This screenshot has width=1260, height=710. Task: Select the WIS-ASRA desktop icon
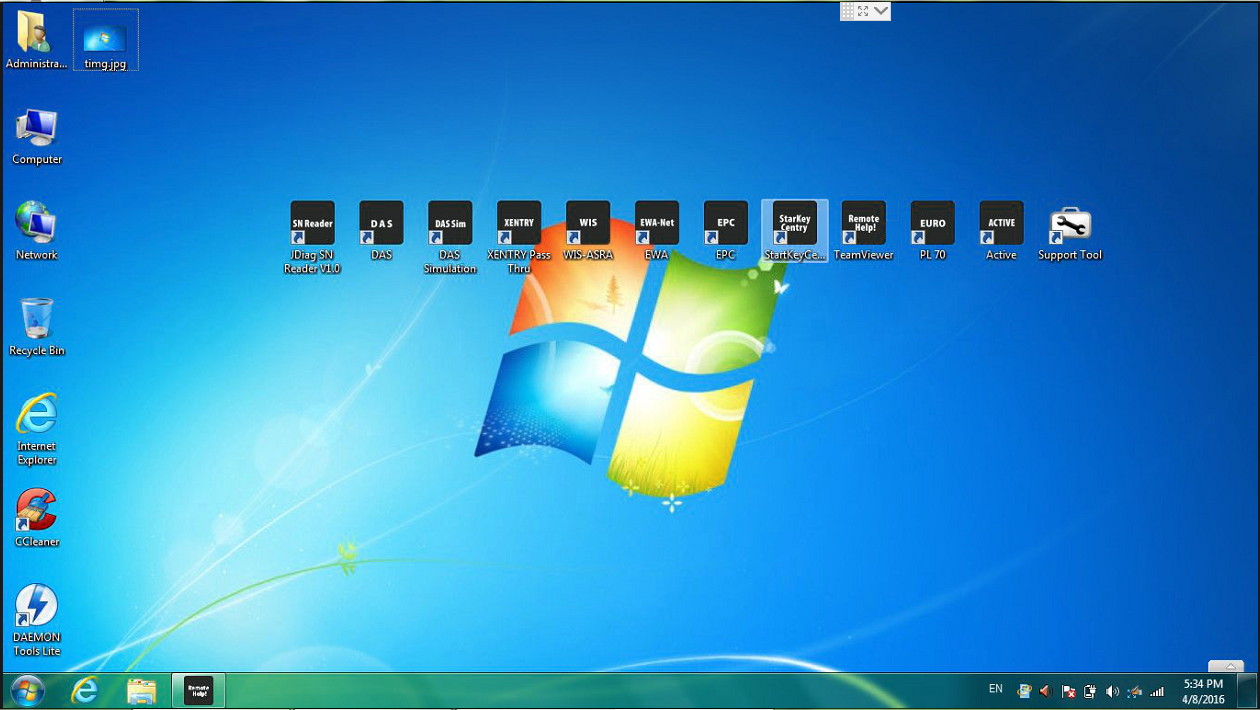[x=588, y=231]
